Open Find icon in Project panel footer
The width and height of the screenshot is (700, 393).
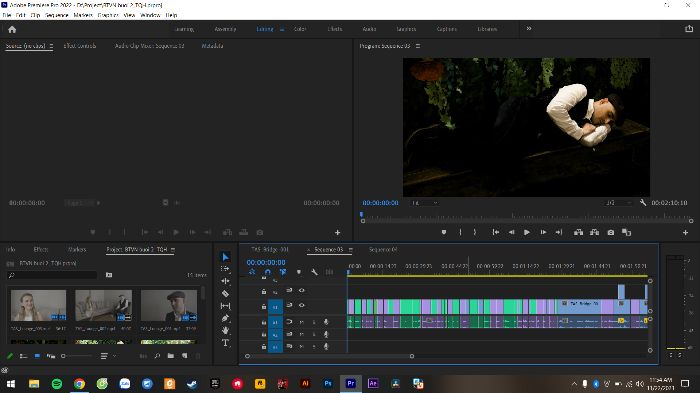click(x=157, y=356)
